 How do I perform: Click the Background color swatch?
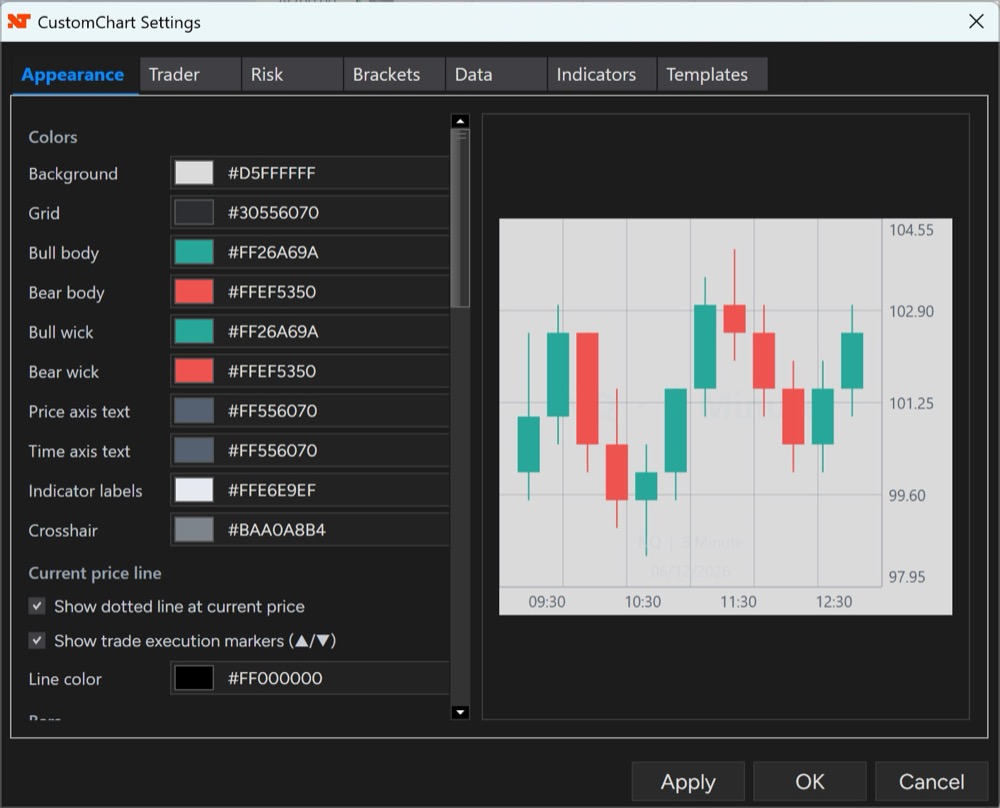click(x=194, y=173)
